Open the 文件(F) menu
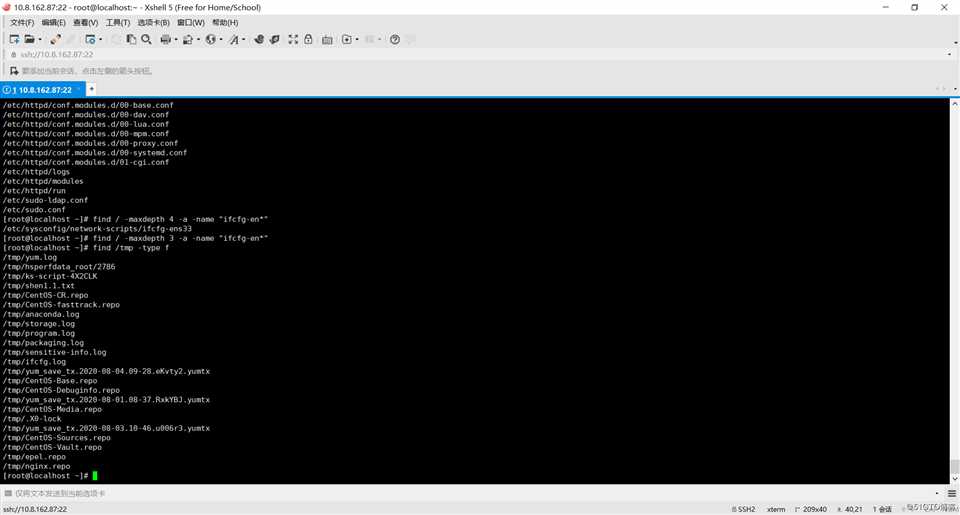The width and height of the screenshot is (960, 515). [22, 23]
